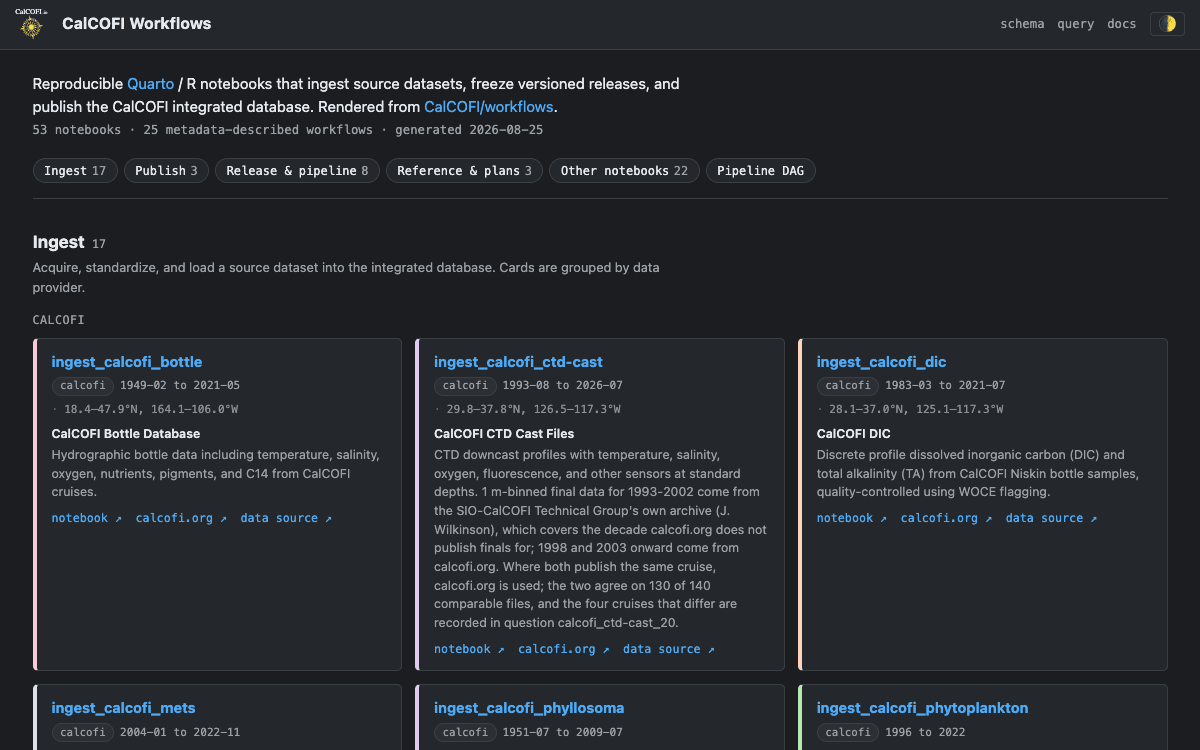
Task: Click coordinates 29.8–37.8°N, 126.5–117.3°W
Action: point(534,410)
